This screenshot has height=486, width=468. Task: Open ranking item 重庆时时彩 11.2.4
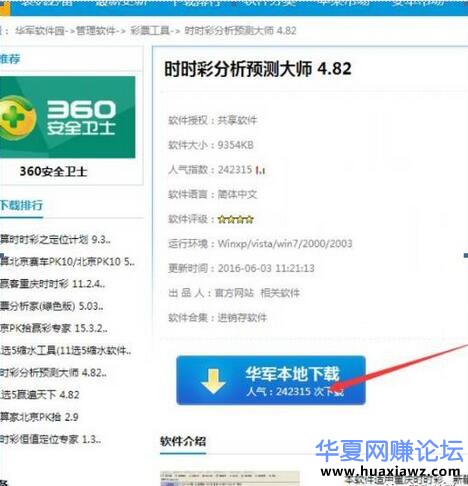[x=52, y=284]
